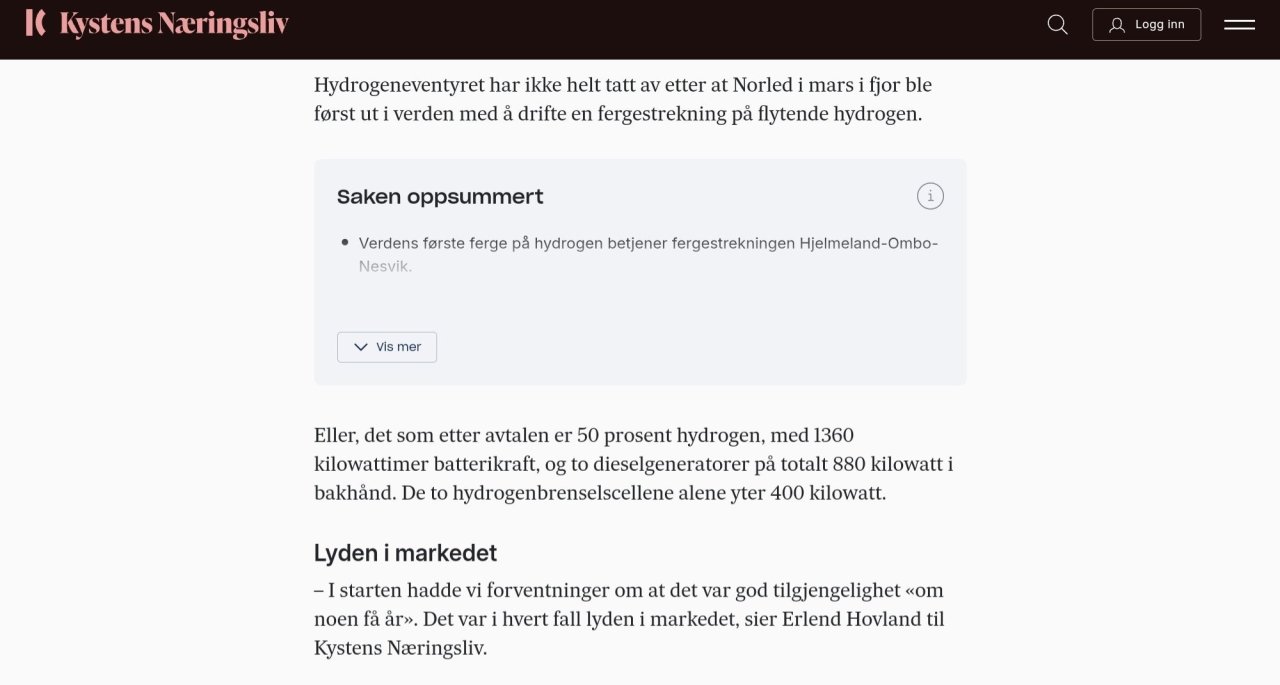Open search with the magnifier icon
Screen dimensions: 1280x685
(1057, 25)
